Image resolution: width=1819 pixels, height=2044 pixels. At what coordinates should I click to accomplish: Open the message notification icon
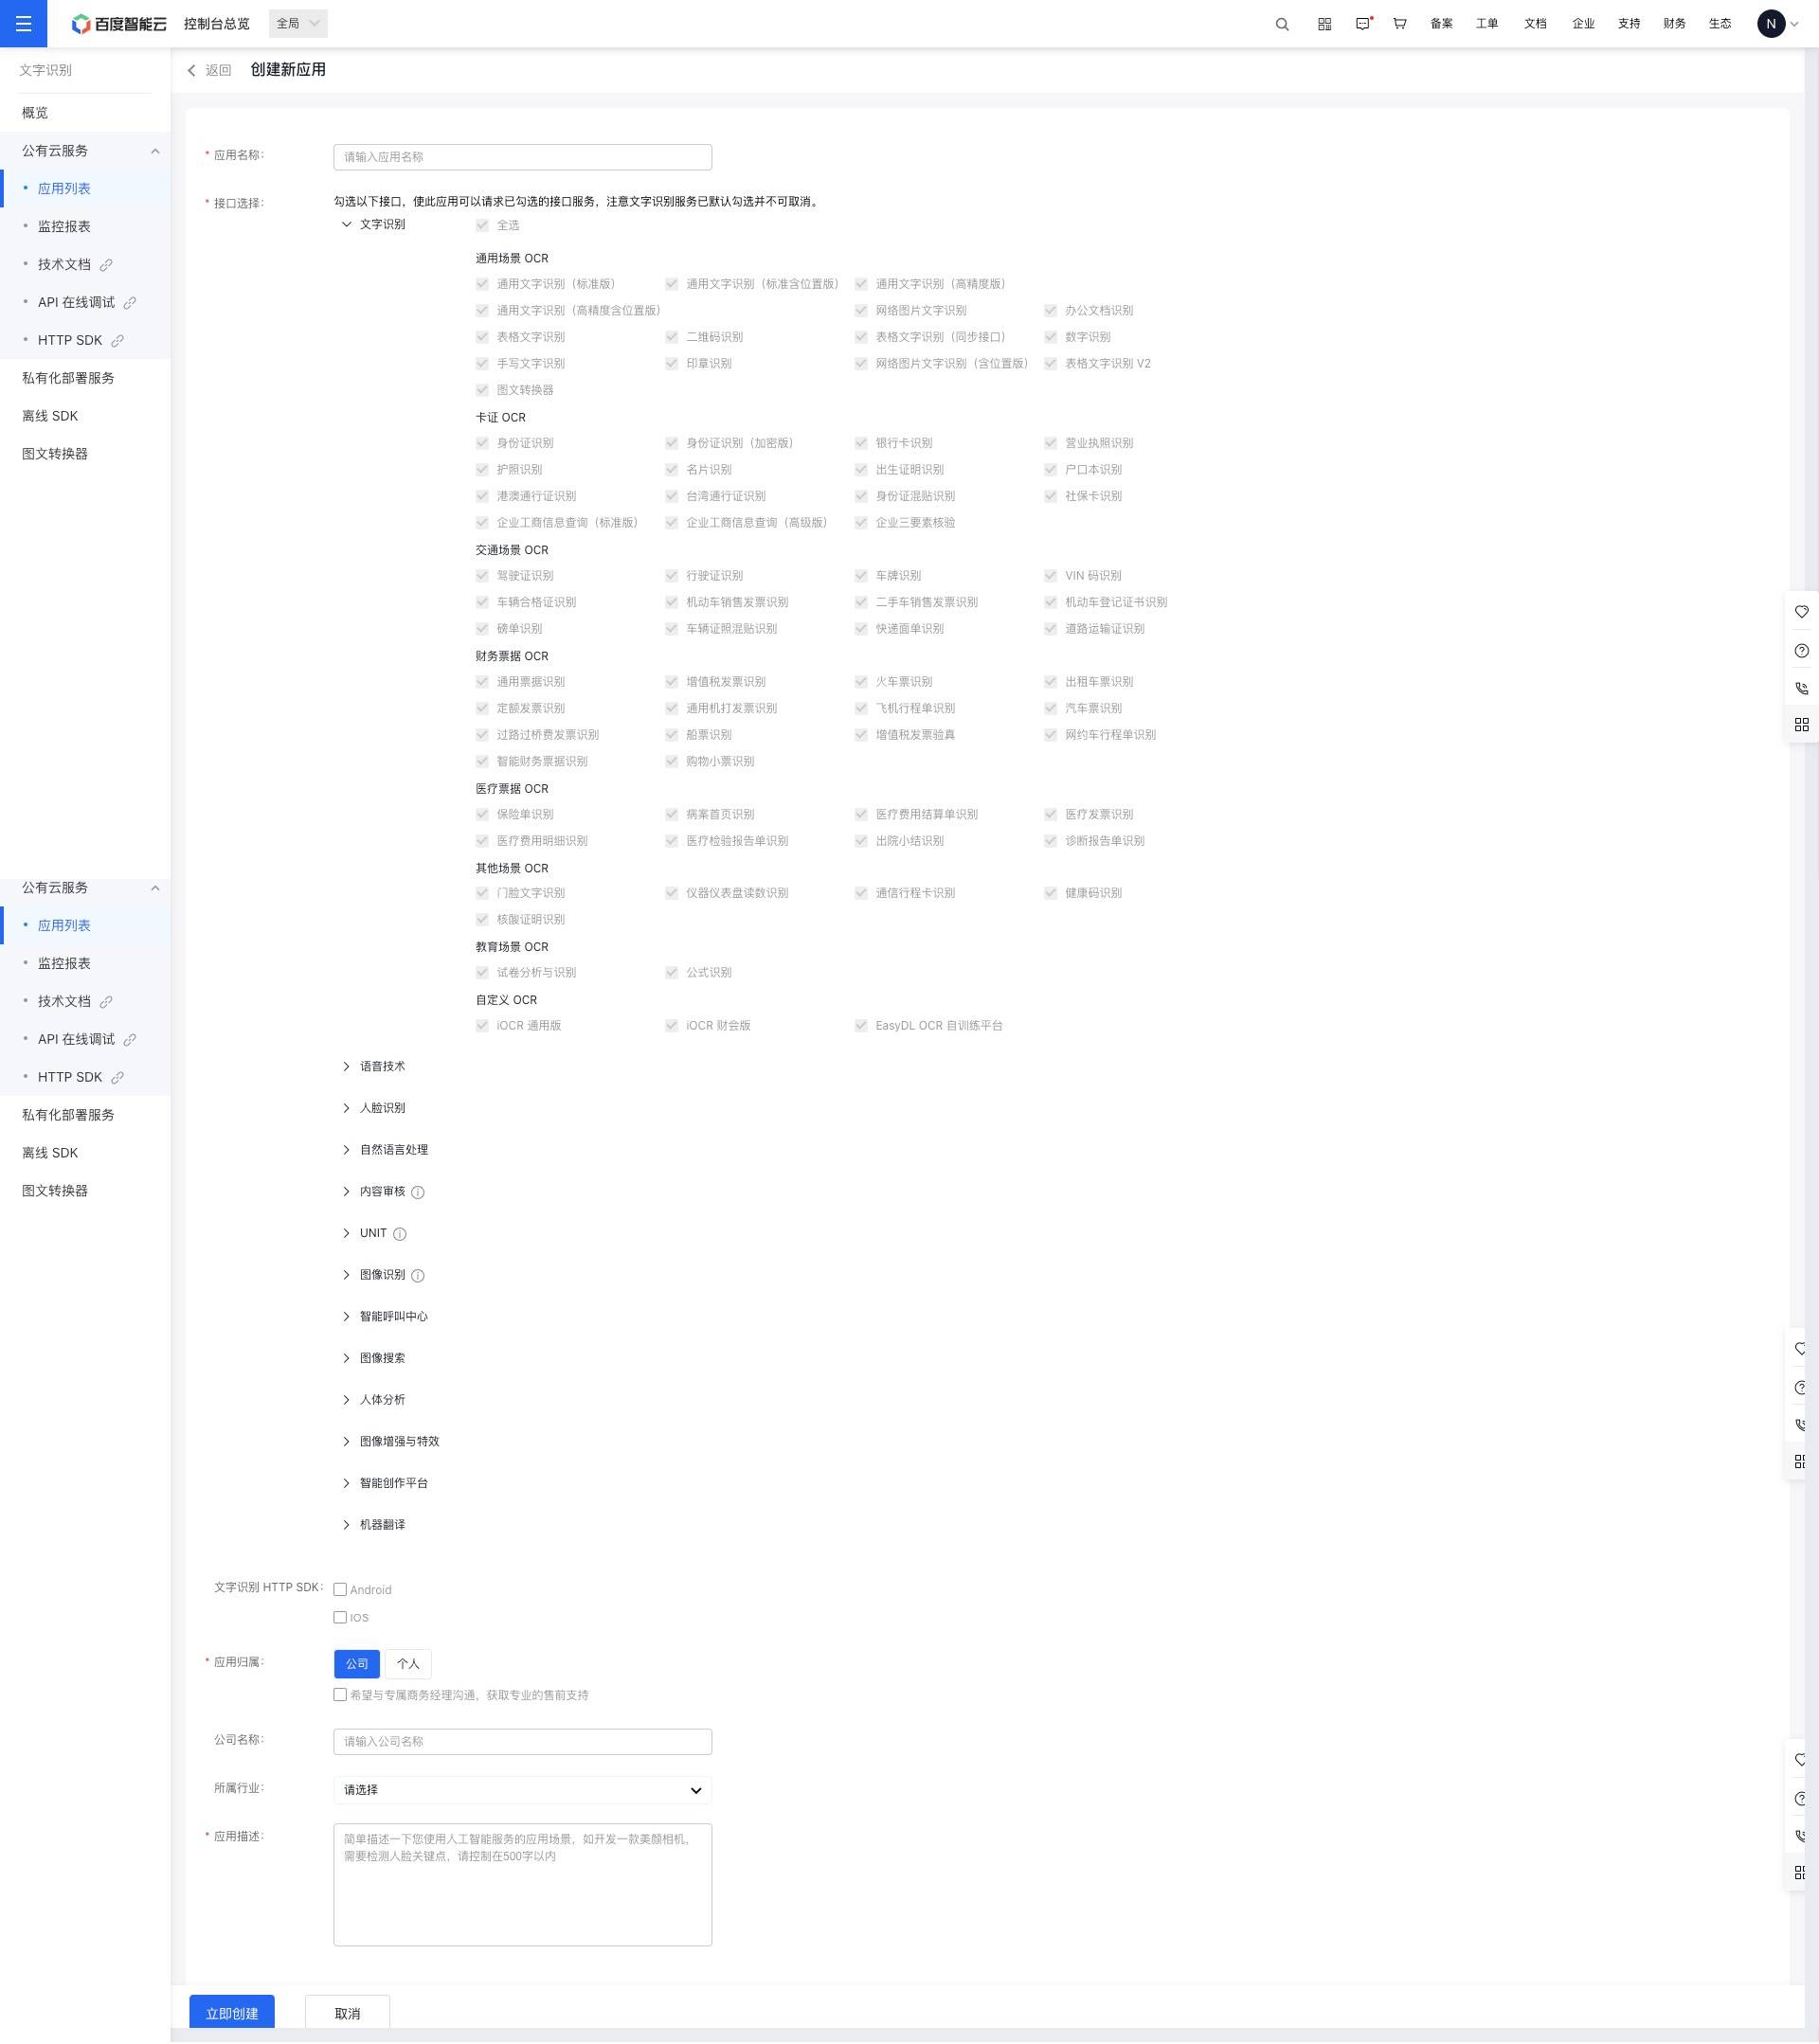pos(1362,24)
